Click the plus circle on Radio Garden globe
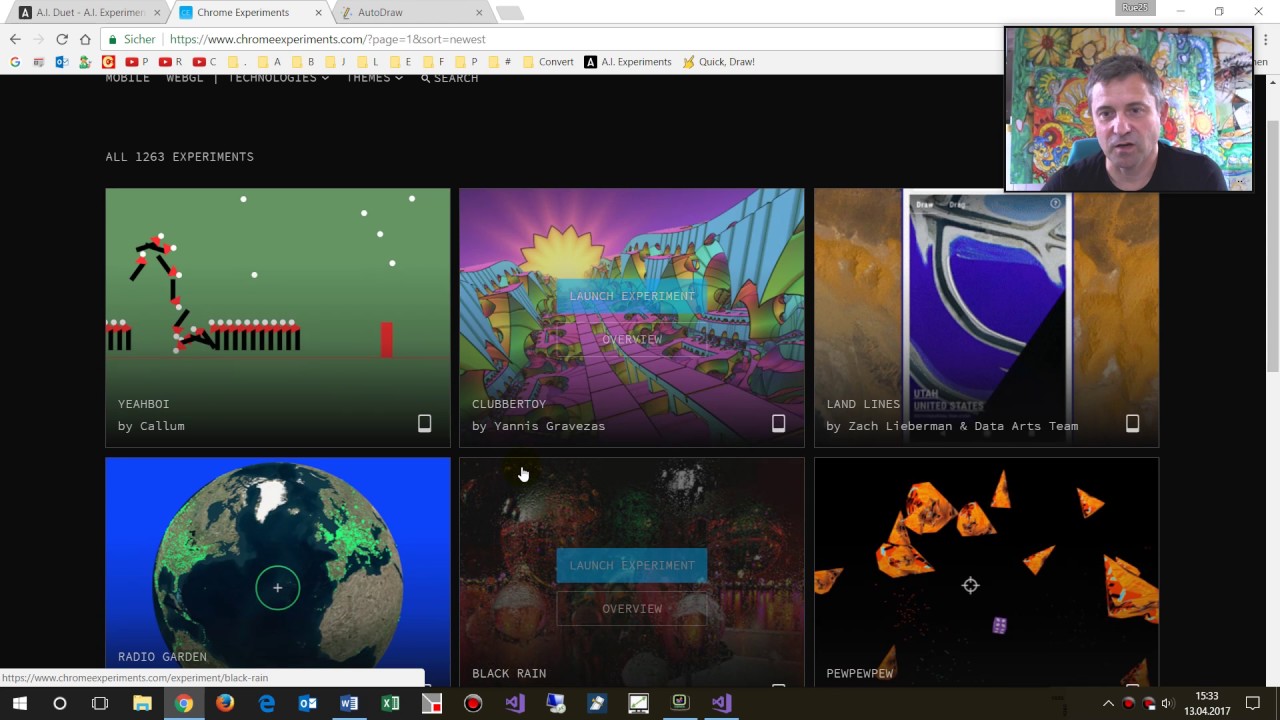 click(x=277, y=588)
